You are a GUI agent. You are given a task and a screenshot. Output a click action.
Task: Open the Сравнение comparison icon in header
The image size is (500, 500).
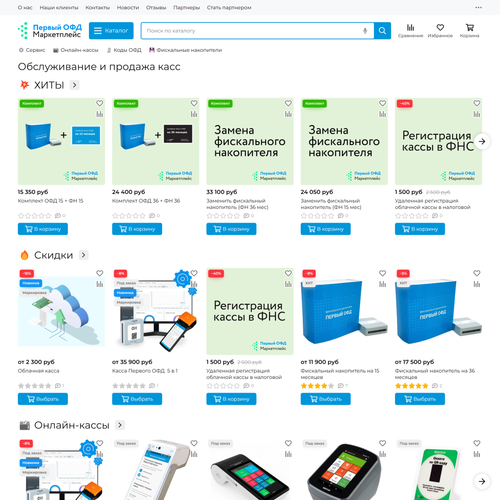click(410, 31)
